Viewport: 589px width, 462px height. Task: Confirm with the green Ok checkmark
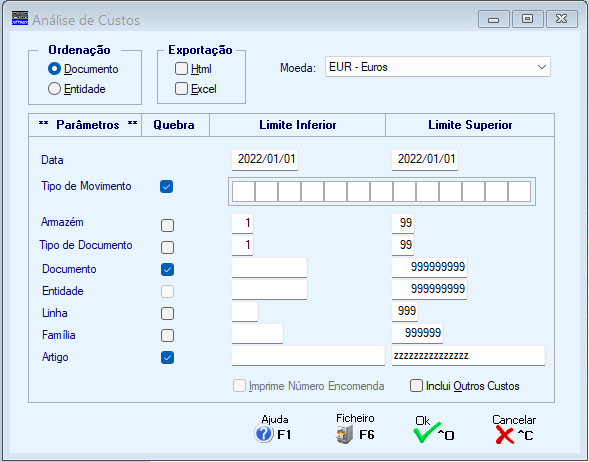click(x=427, y=433)
